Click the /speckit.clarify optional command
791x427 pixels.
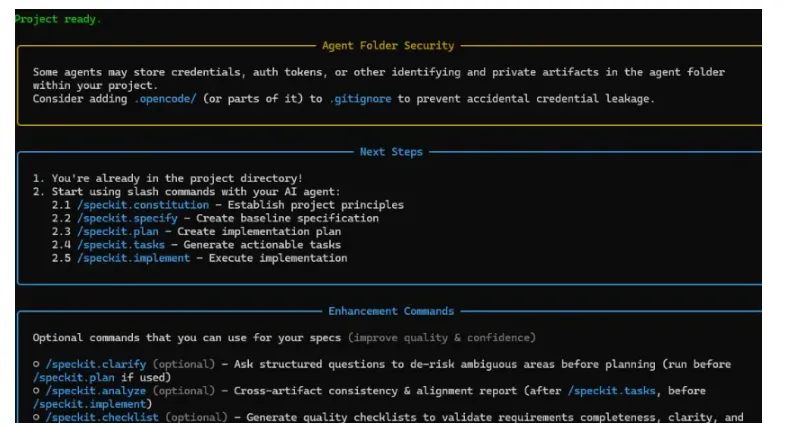click(96, 364)
